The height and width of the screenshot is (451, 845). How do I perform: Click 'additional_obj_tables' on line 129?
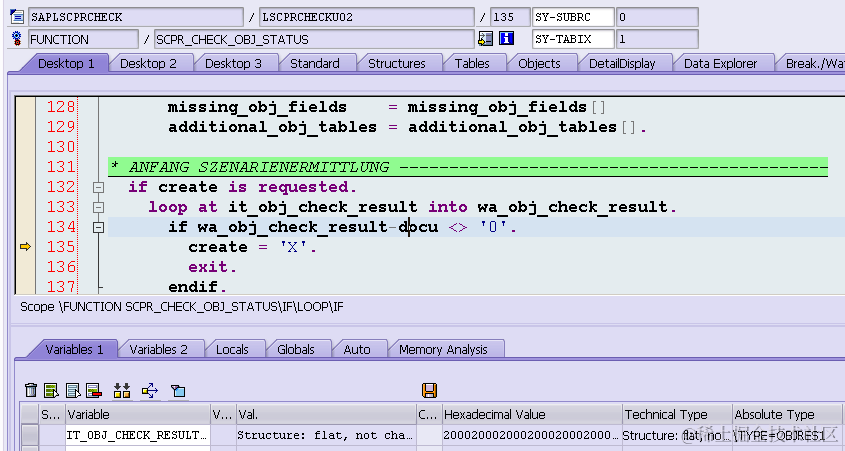(272, 128)
